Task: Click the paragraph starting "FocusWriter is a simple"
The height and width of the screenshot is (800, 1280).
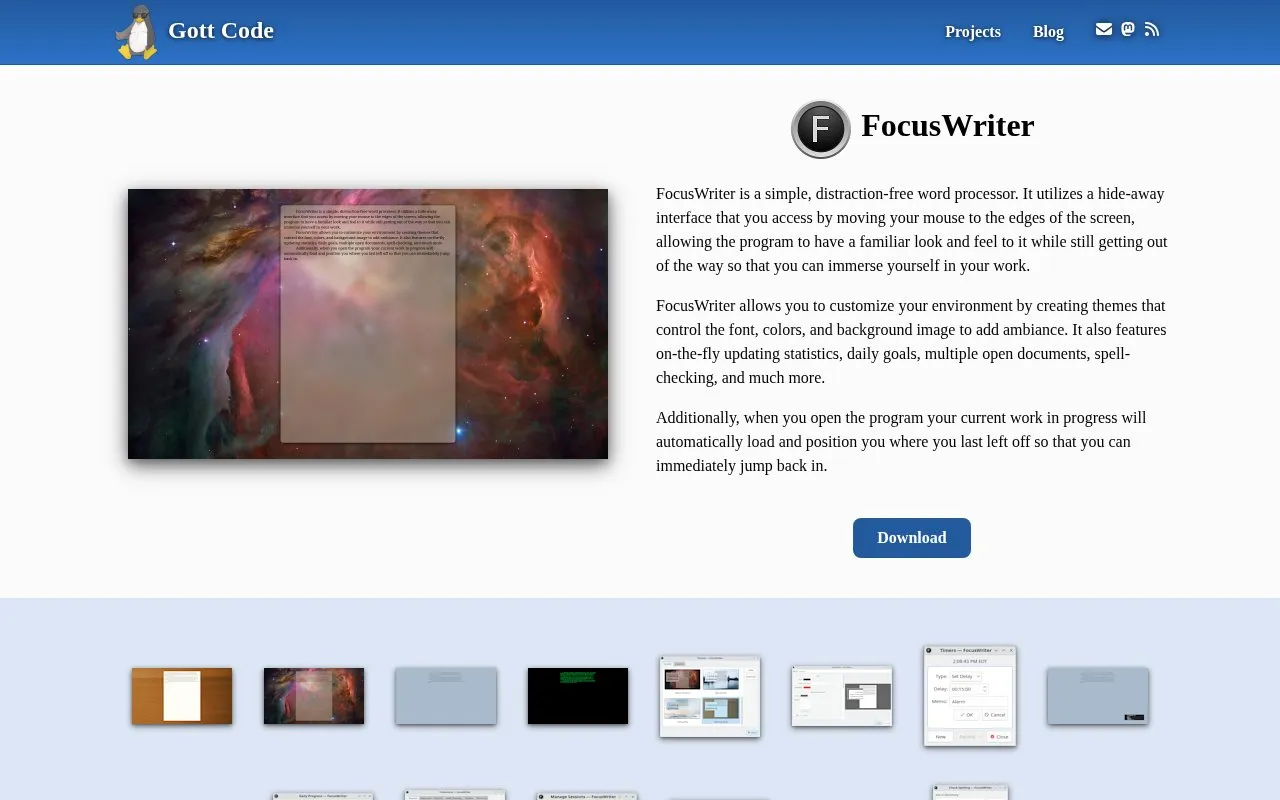Action: [x=912, y=230]
